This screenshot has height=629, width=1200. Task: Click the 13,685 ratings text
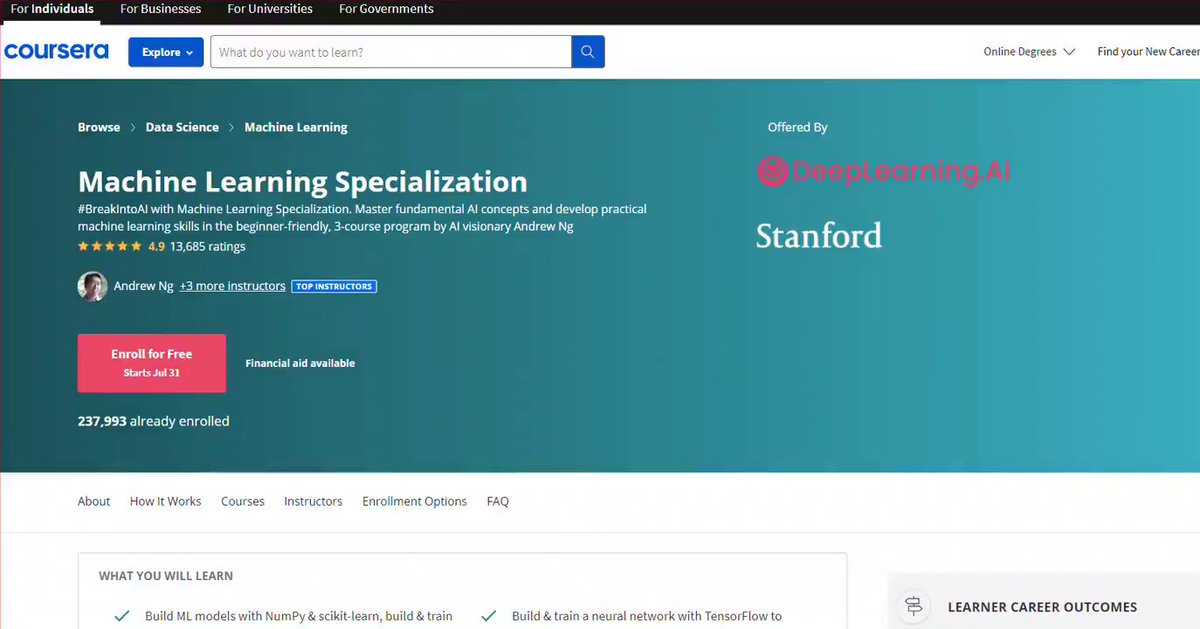pyautogui.click(x=207, y=246)
